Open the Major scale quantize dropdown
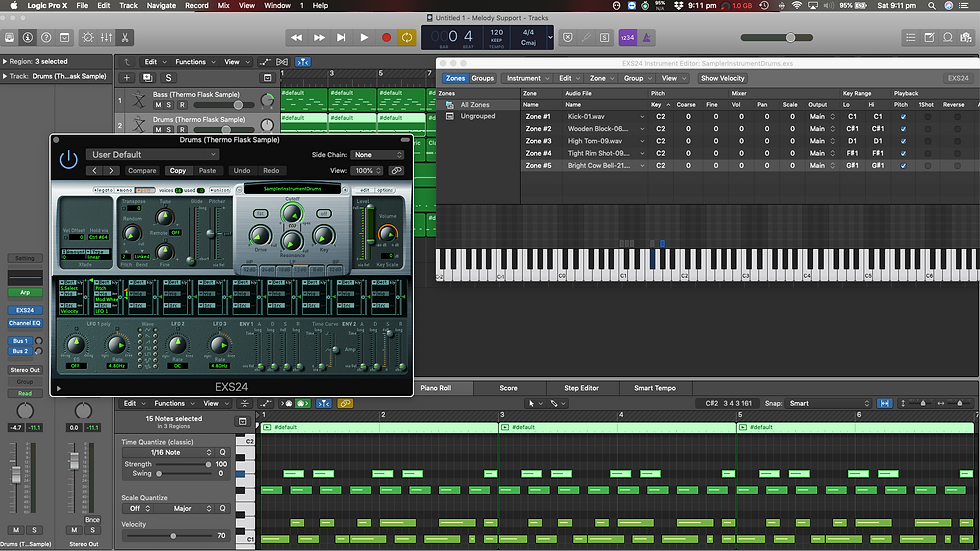The height and width of the screenshot is (551, 980). click(186, 509)
